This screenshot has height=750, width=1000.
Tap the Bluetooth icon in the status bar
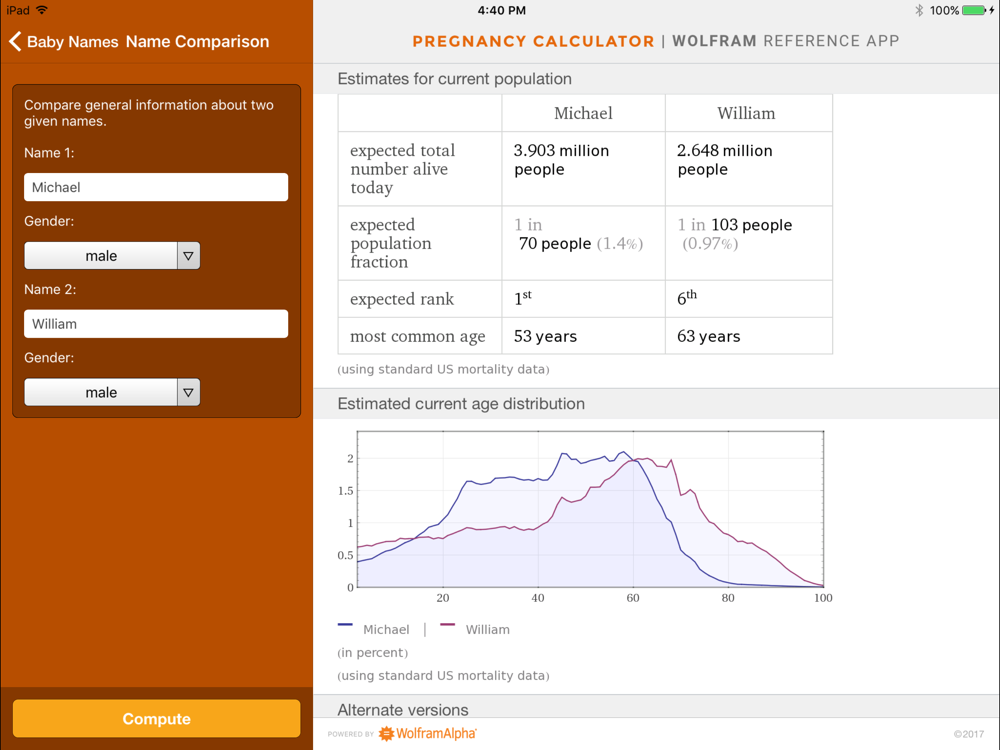(x=919, y=10)
